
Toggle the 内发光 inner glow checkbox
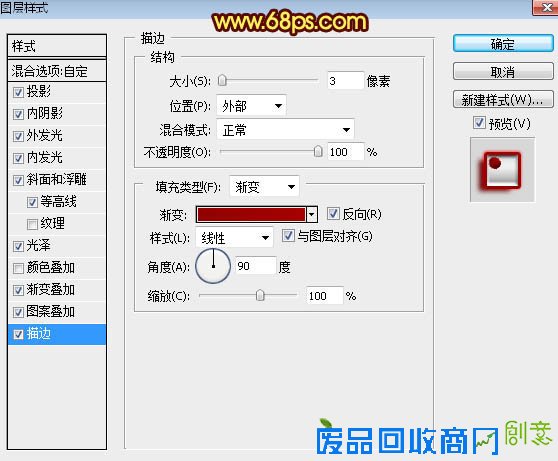point(18,158)
